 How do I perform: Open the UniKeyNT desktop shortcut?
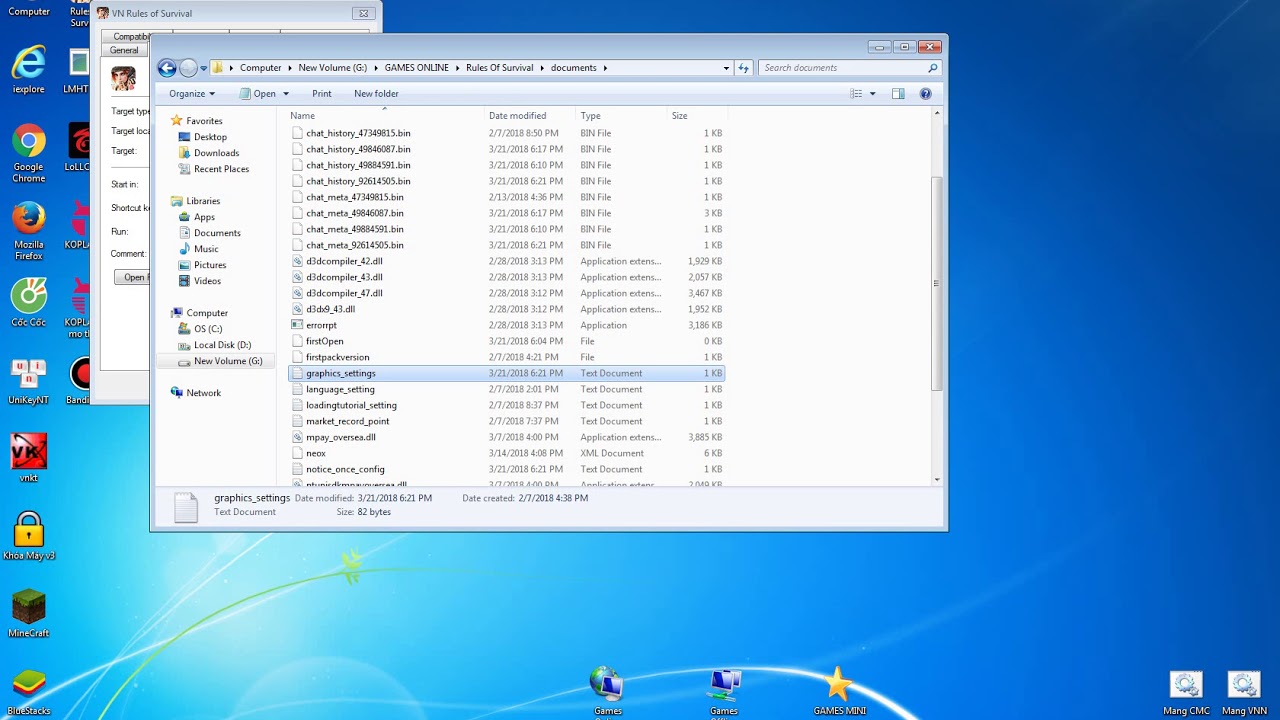[x=28, y=381]
